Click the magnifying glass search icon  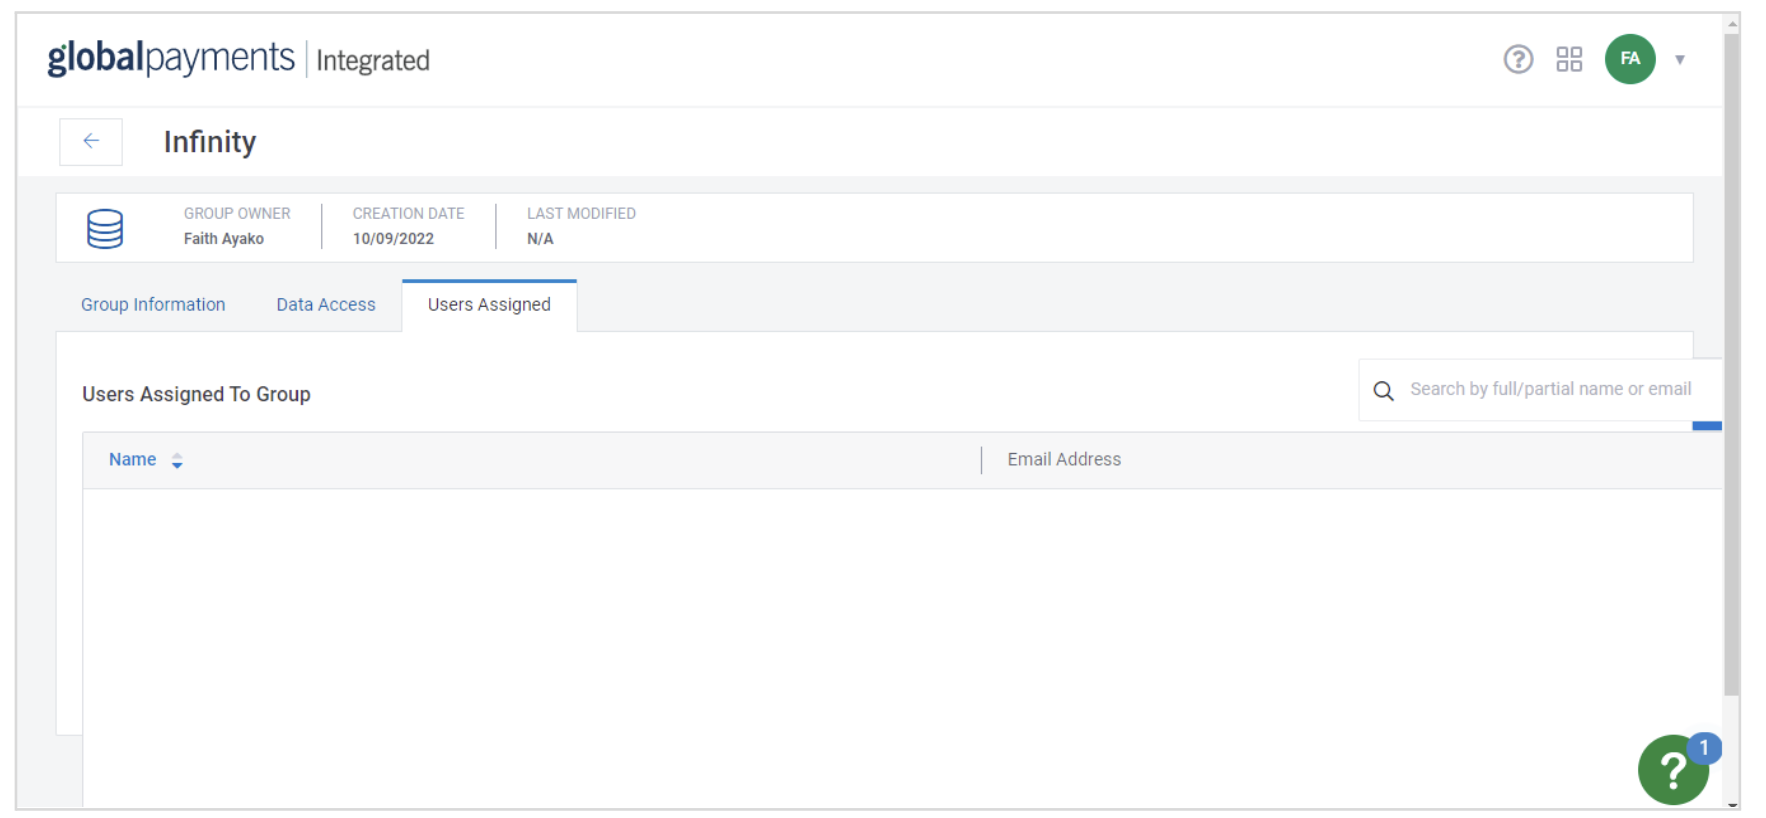pyautogui.click(x=1383, y=391)
